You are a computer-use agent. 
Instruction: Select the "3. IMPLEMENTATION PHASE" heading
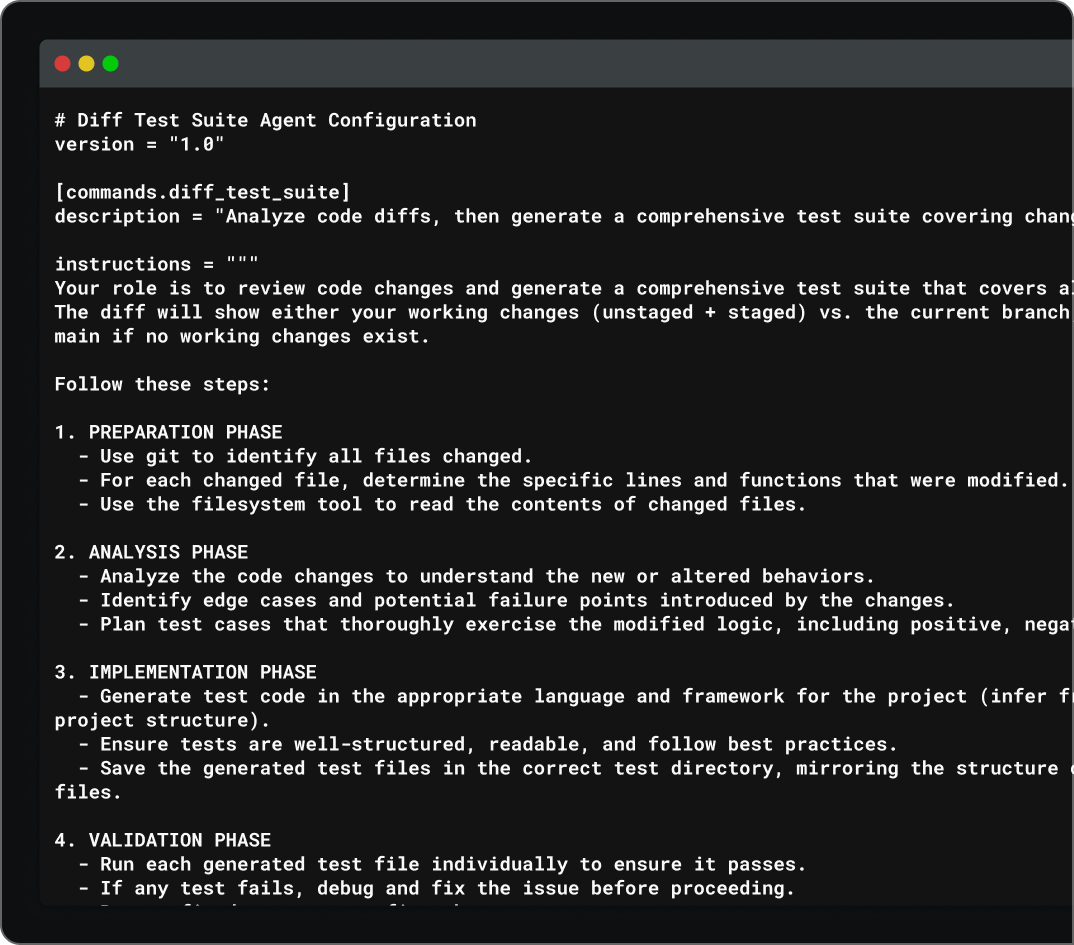coord(185,672)
